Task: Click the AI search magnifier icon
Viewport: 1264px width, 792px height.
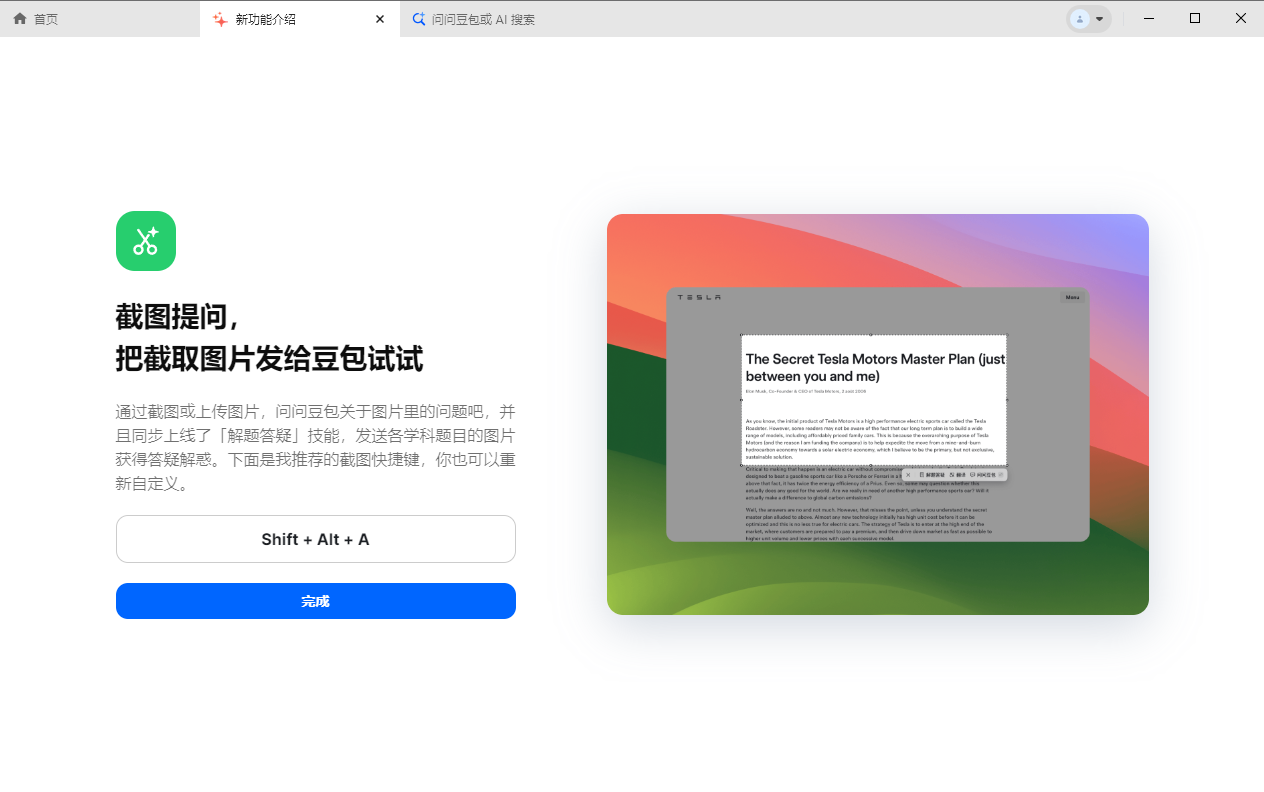Action: 419,18
